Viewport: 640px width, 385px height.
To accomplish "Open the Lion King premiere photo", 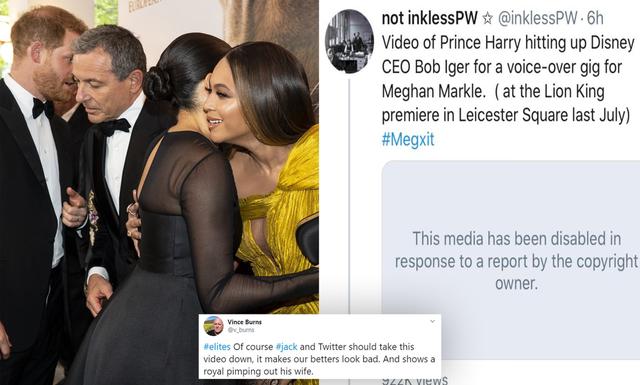I will click(159, 192).
